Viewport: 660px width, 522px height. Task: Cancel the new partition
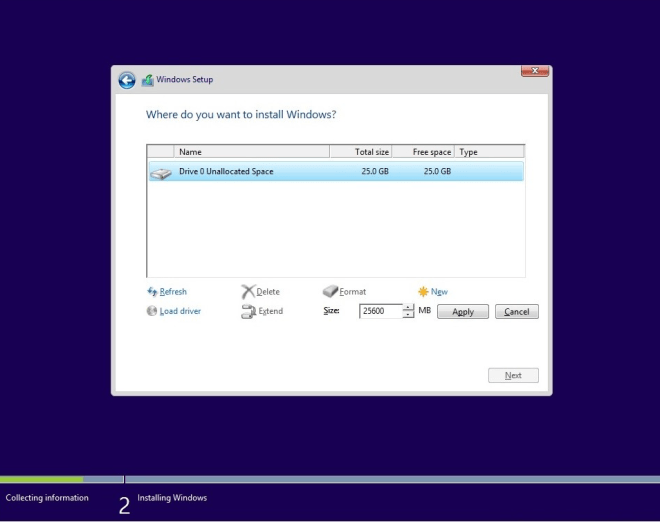click(517, 312)
